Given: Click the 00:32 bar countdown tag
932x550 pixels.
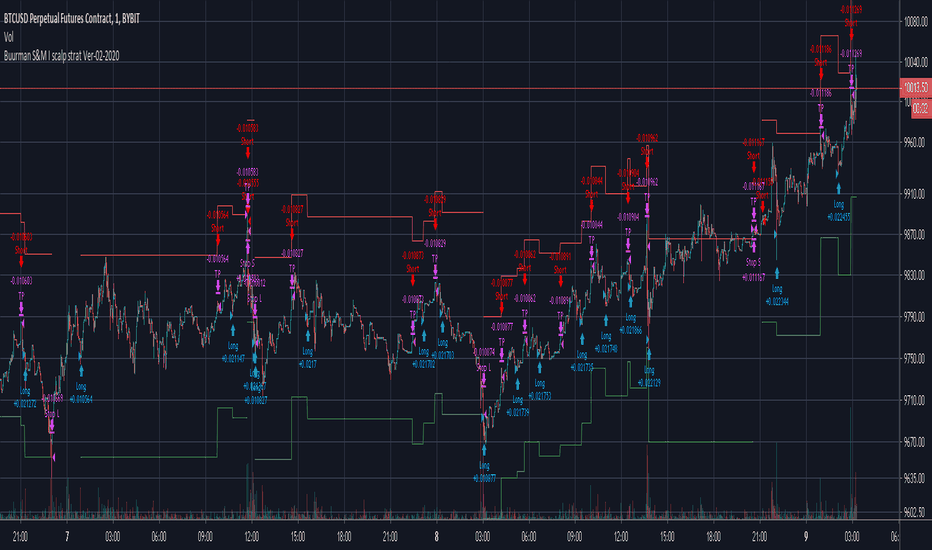Looking at the screenshot, I should [921, 109].
